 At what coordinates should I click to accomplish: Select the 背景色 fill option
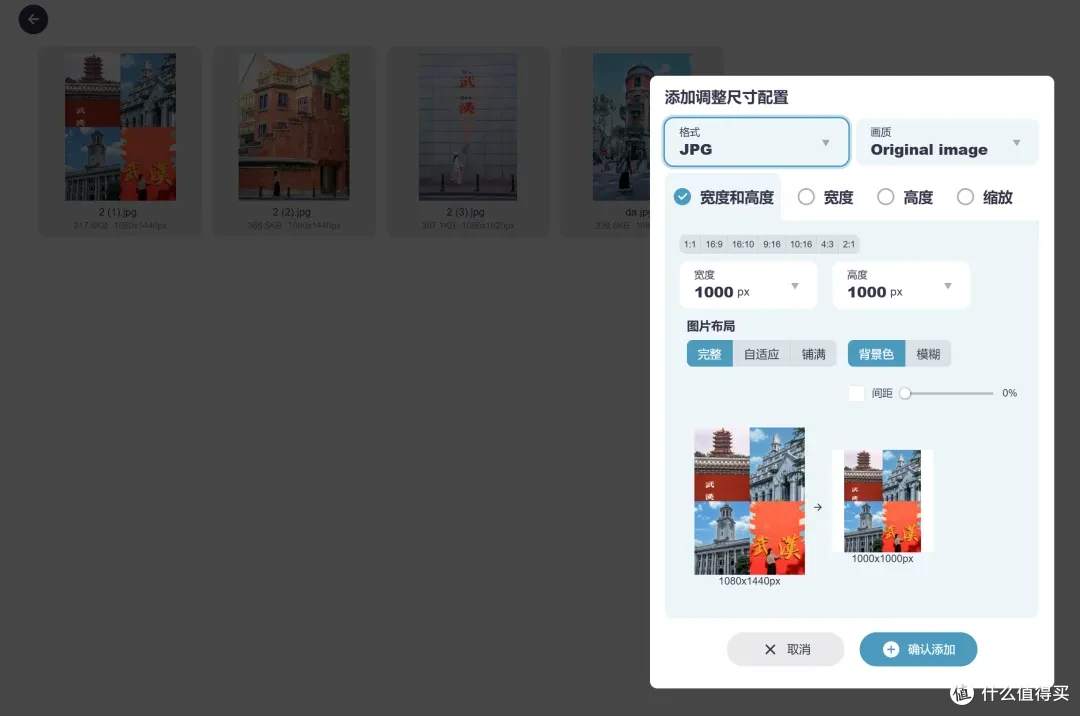click(876, 354)
